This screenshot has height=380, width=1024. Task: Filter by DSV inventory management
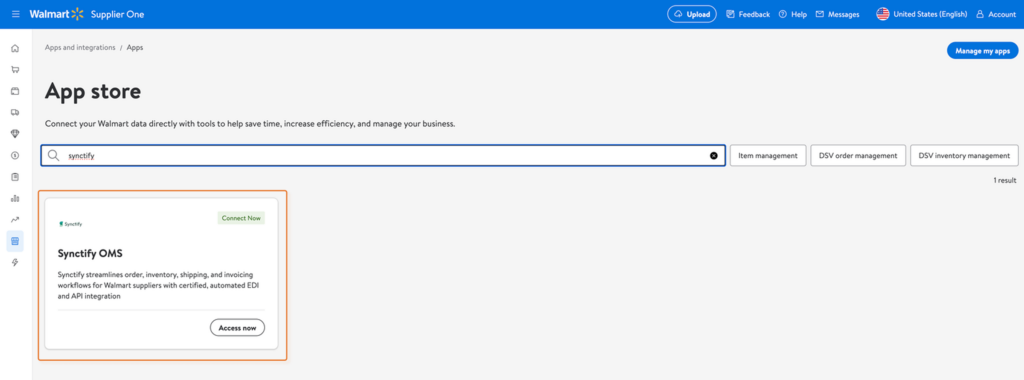tap(965, 155)
